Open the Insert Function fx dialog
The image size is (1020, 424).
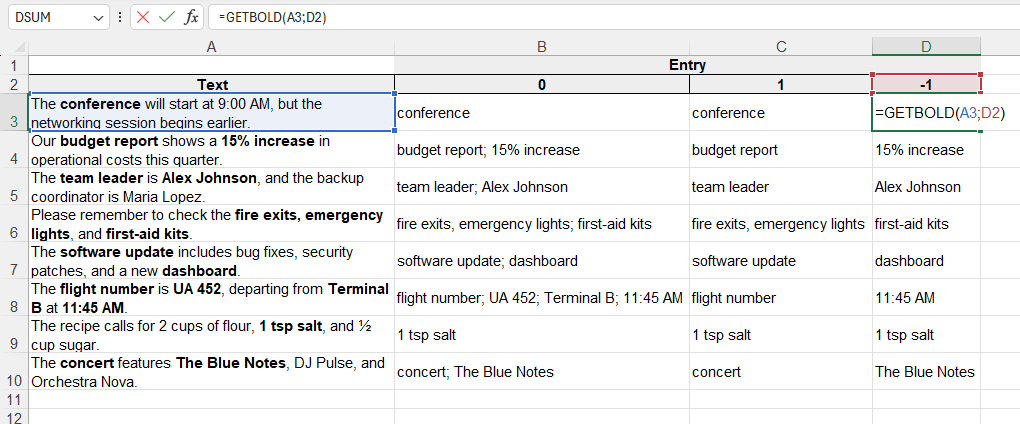[x=191, y=18]
